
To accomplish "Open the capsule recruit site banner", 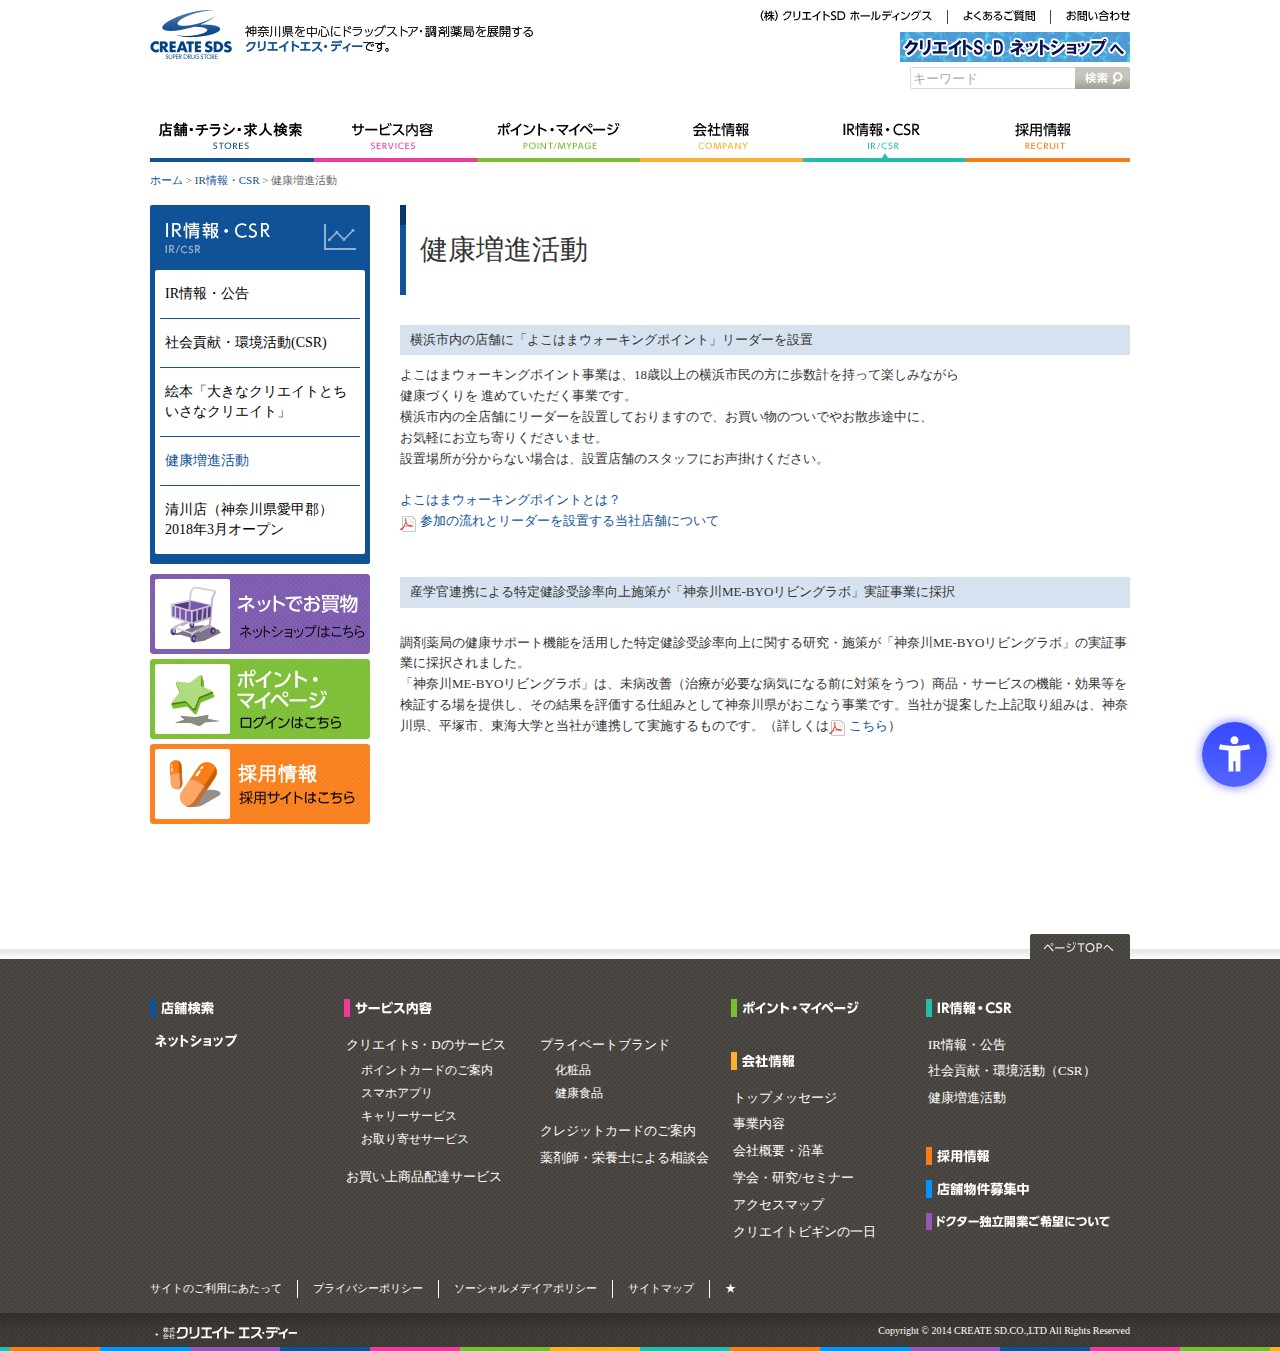I will tap(260, 784).
